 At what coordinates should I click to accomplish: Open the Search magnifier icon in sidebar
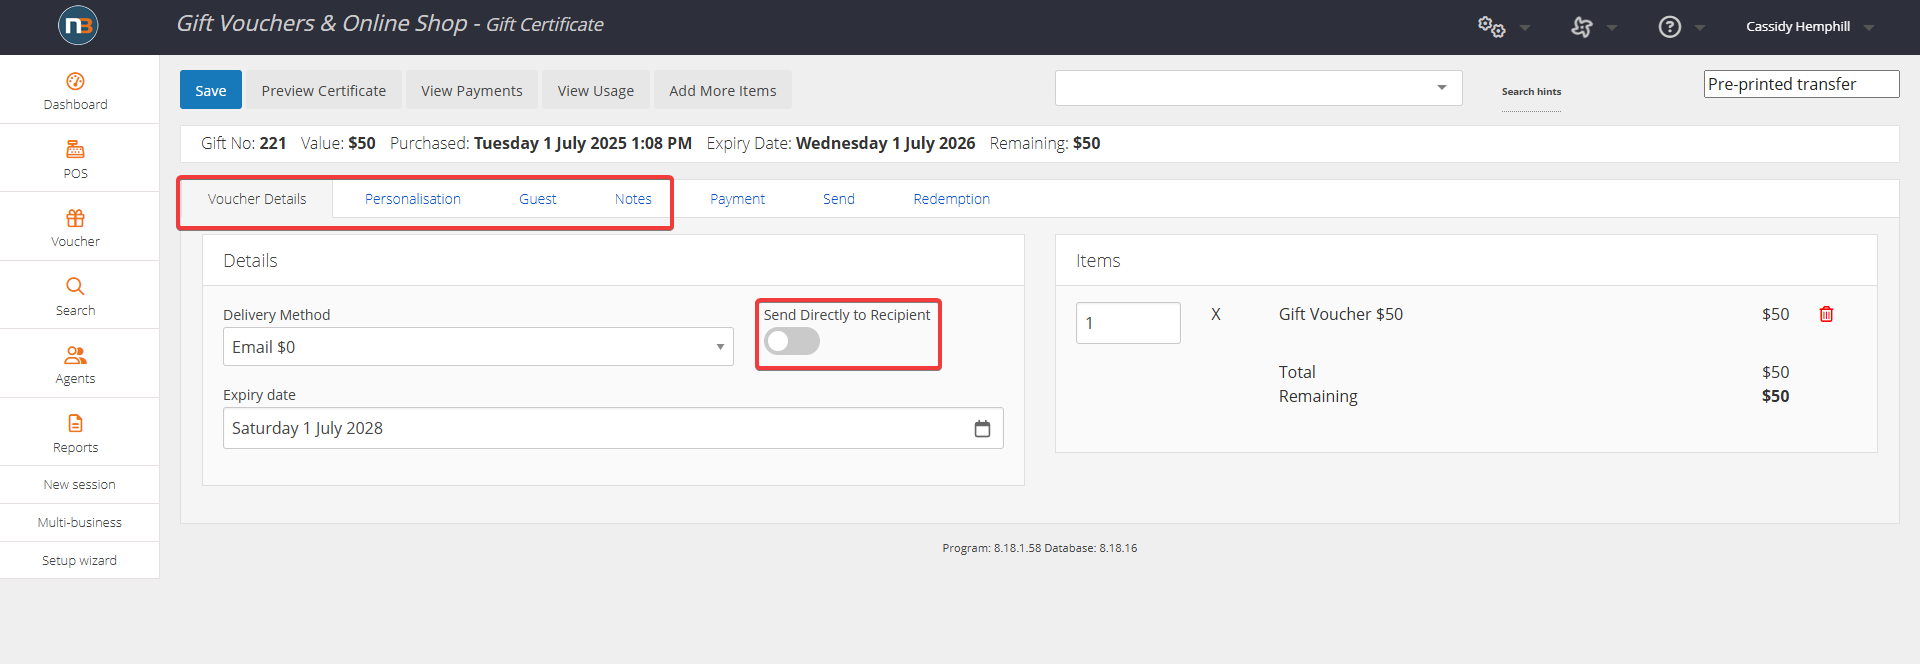tap(75, 287)
